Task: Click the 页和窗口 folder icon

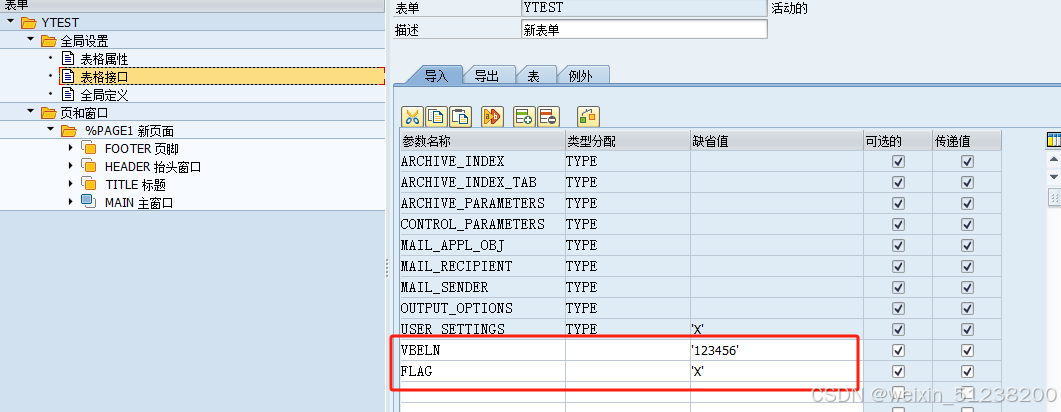Action: coord(48,112)
